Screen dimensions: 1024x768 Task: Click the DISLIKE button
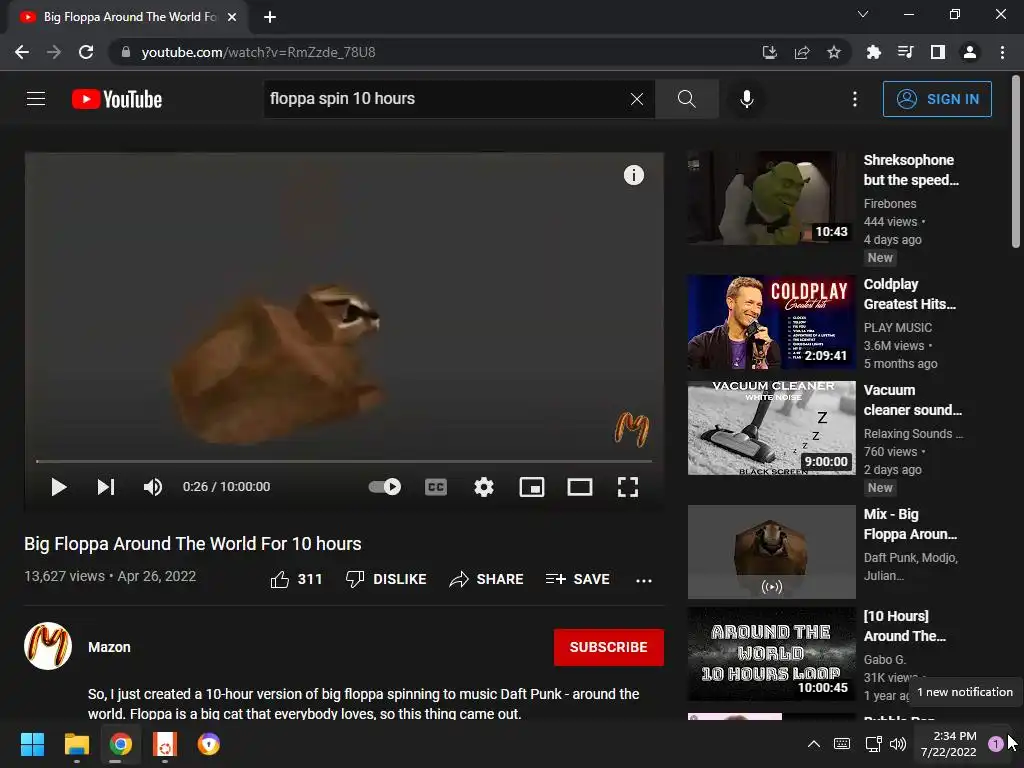(x=386, y=579)
